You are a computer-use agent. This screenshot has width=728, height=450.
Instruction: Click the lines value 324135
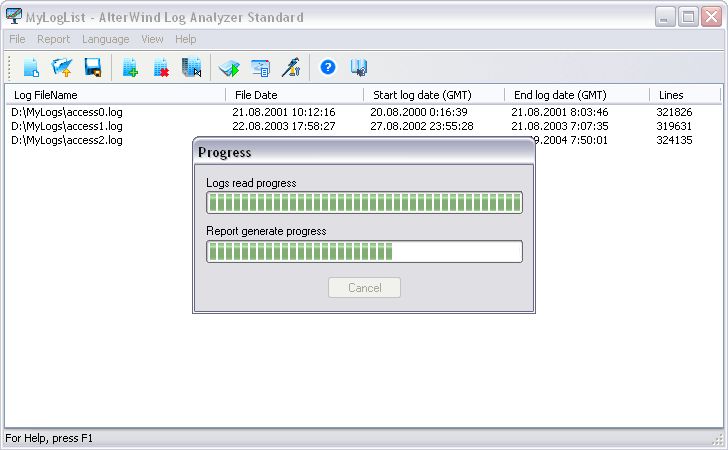(x=674, y=140)
